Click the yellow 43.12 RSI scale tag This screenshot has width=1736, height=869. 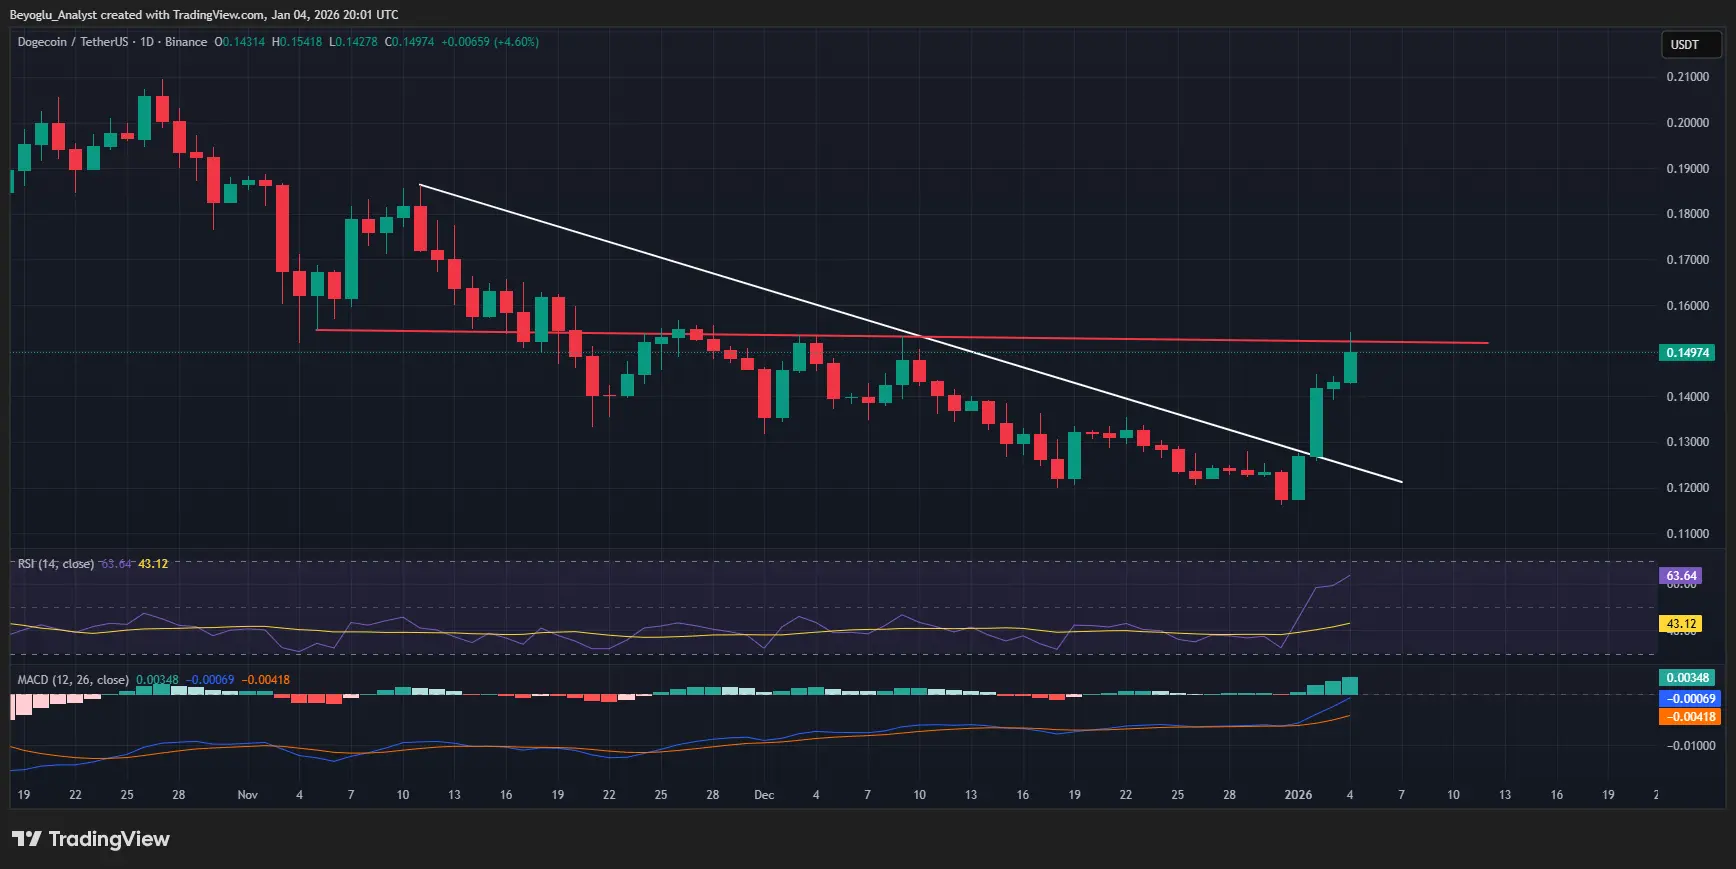[1681, 624]
